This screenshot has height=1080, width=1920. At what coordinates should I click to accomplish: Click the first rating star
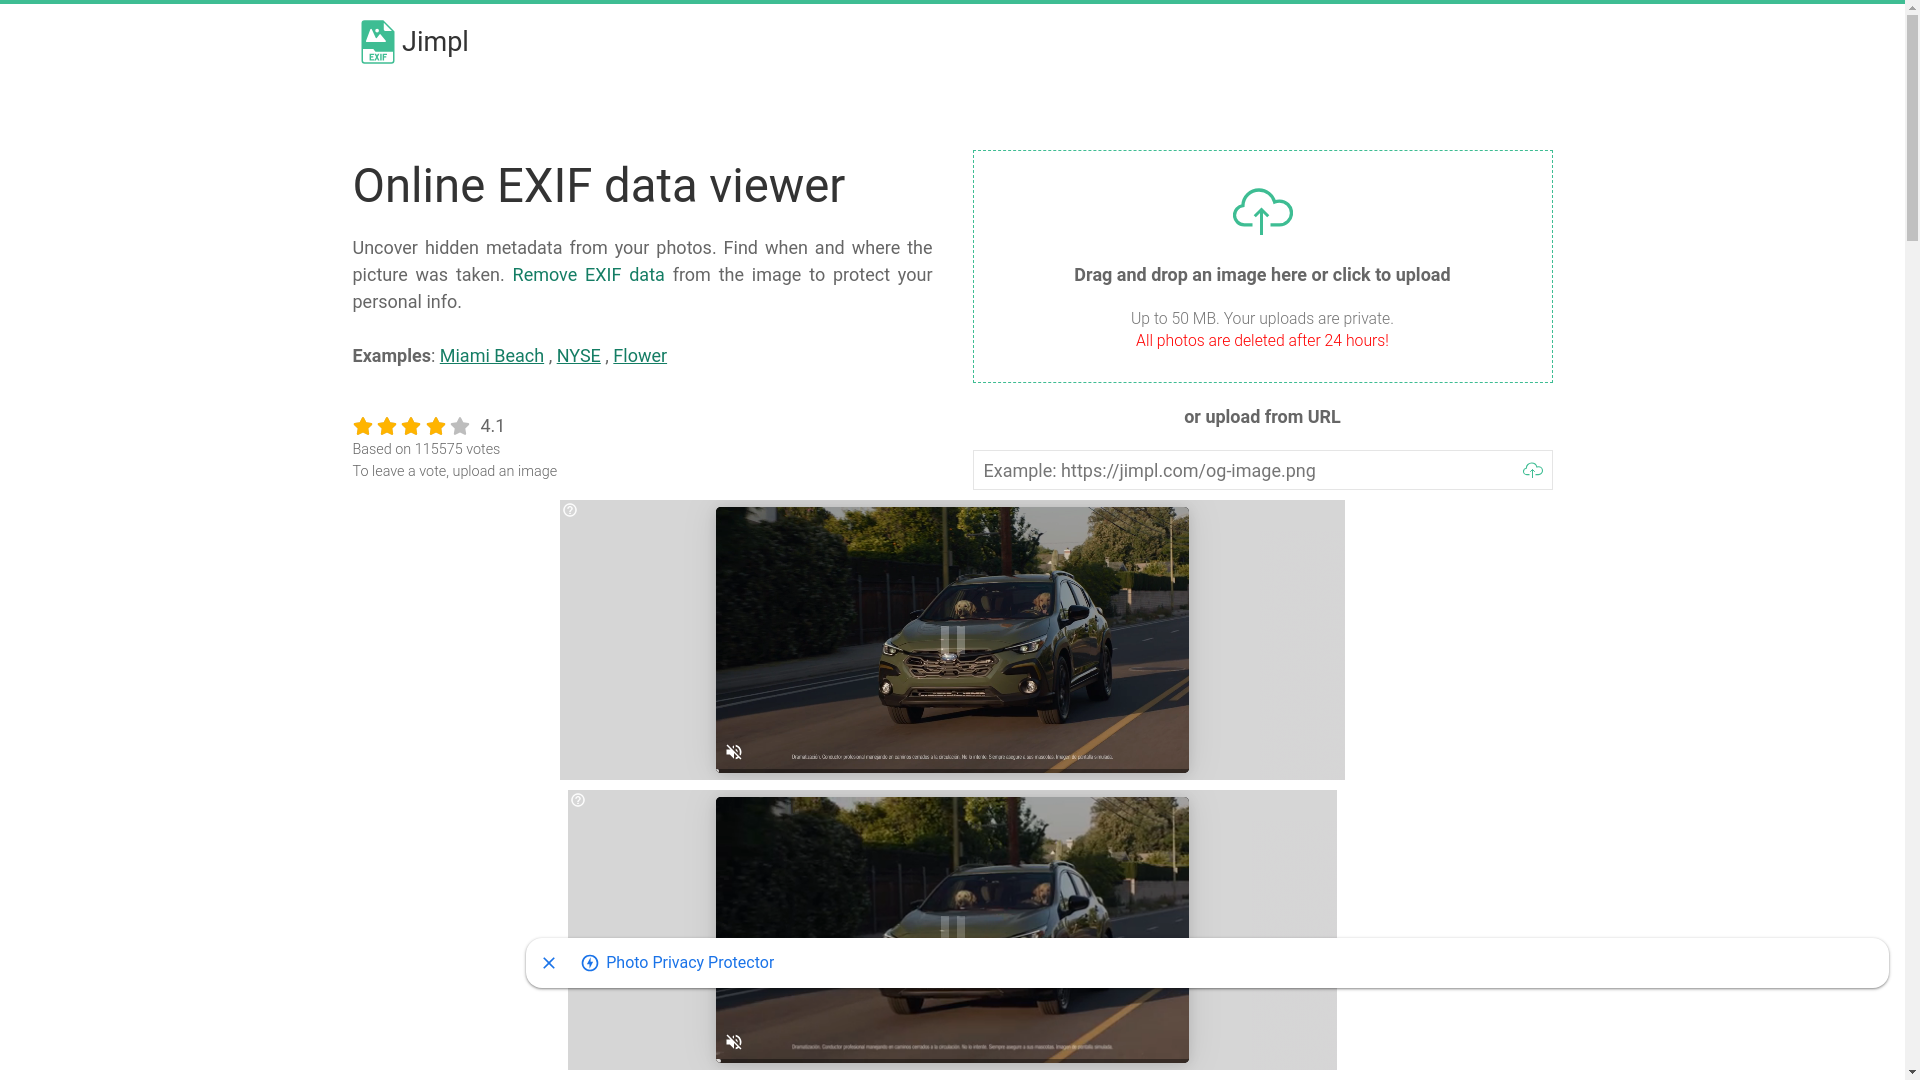pyautogui.click(x=363, y=426)
